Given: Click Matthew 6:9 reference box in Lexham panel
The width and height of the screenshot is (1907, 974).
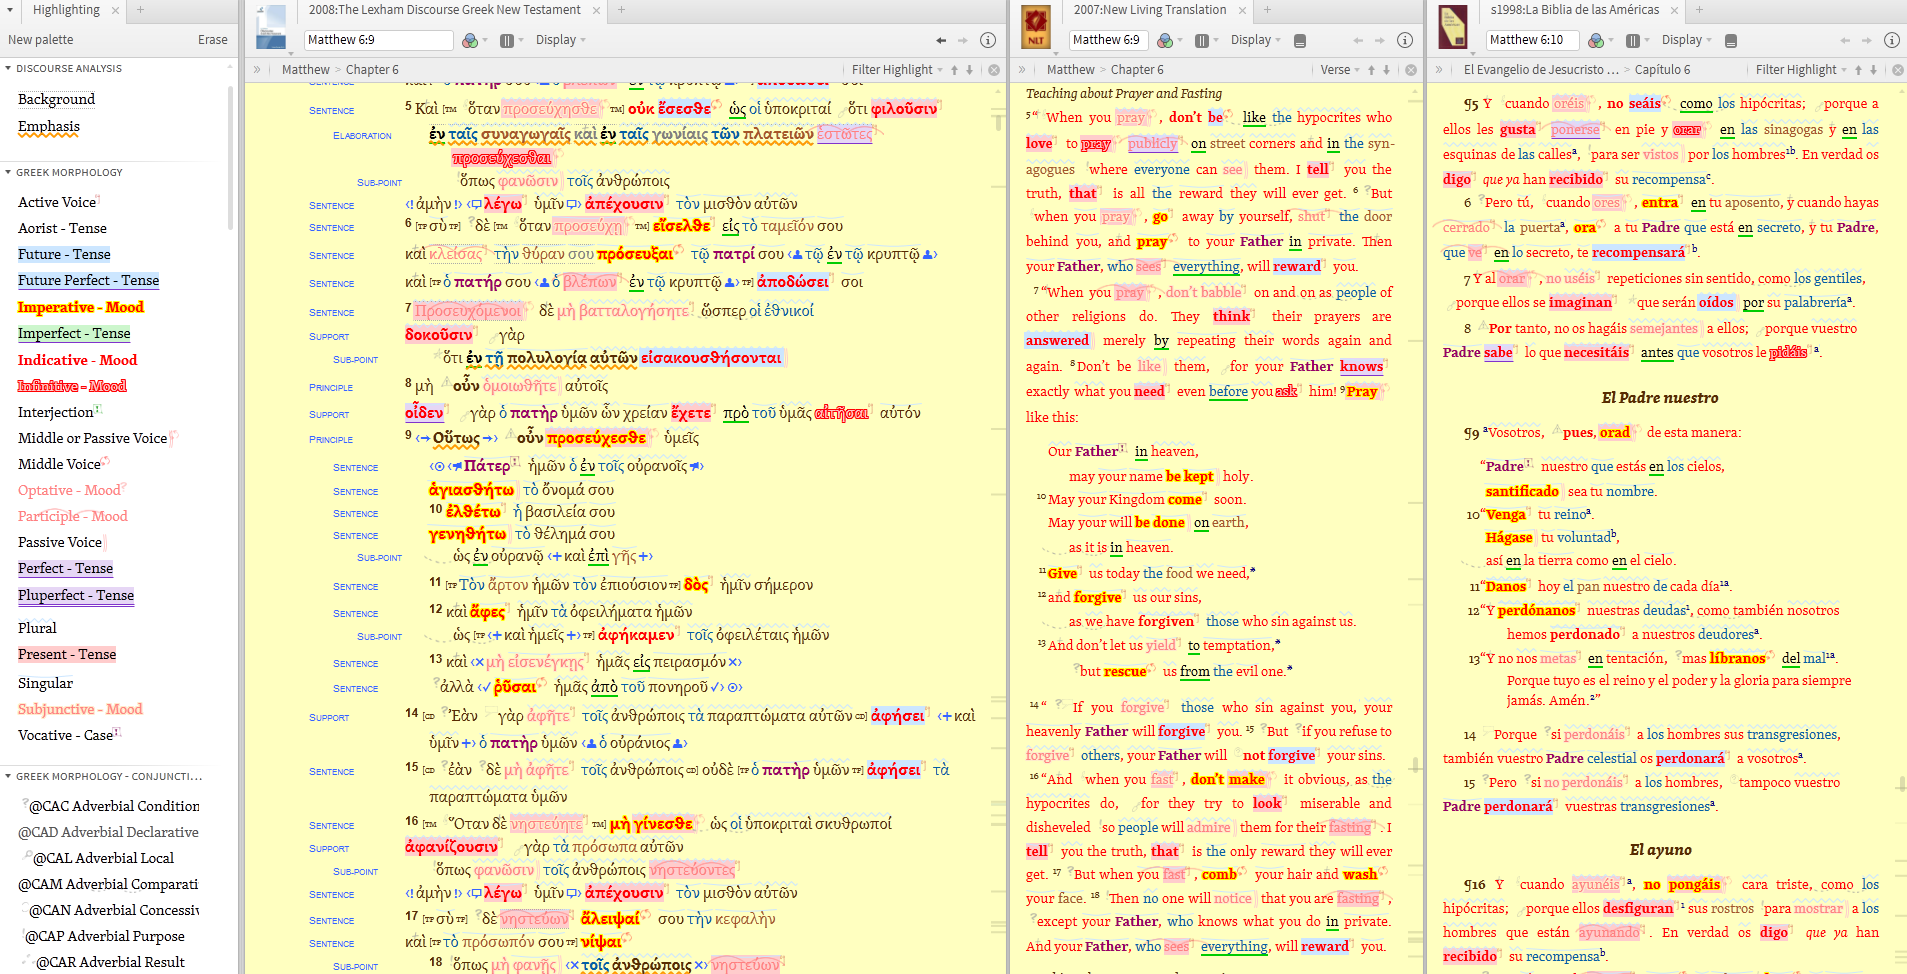Looking at the screenshot, I should (378, 40).
